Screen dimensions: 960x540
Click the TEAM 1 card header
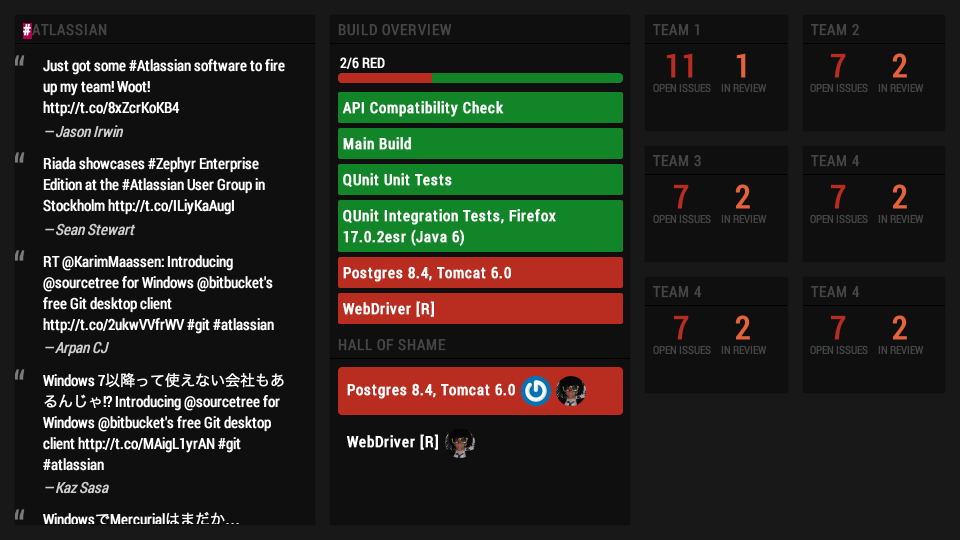click(677, 30)
